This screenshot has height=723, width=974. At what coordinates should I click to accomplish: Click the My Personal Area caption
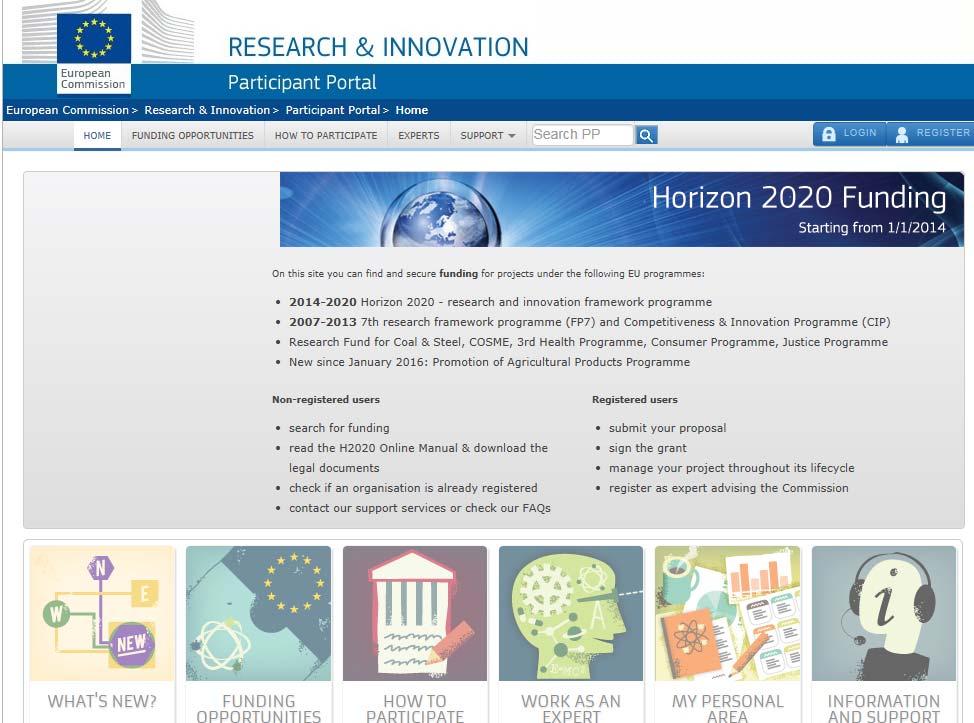[x=727, y=708]
